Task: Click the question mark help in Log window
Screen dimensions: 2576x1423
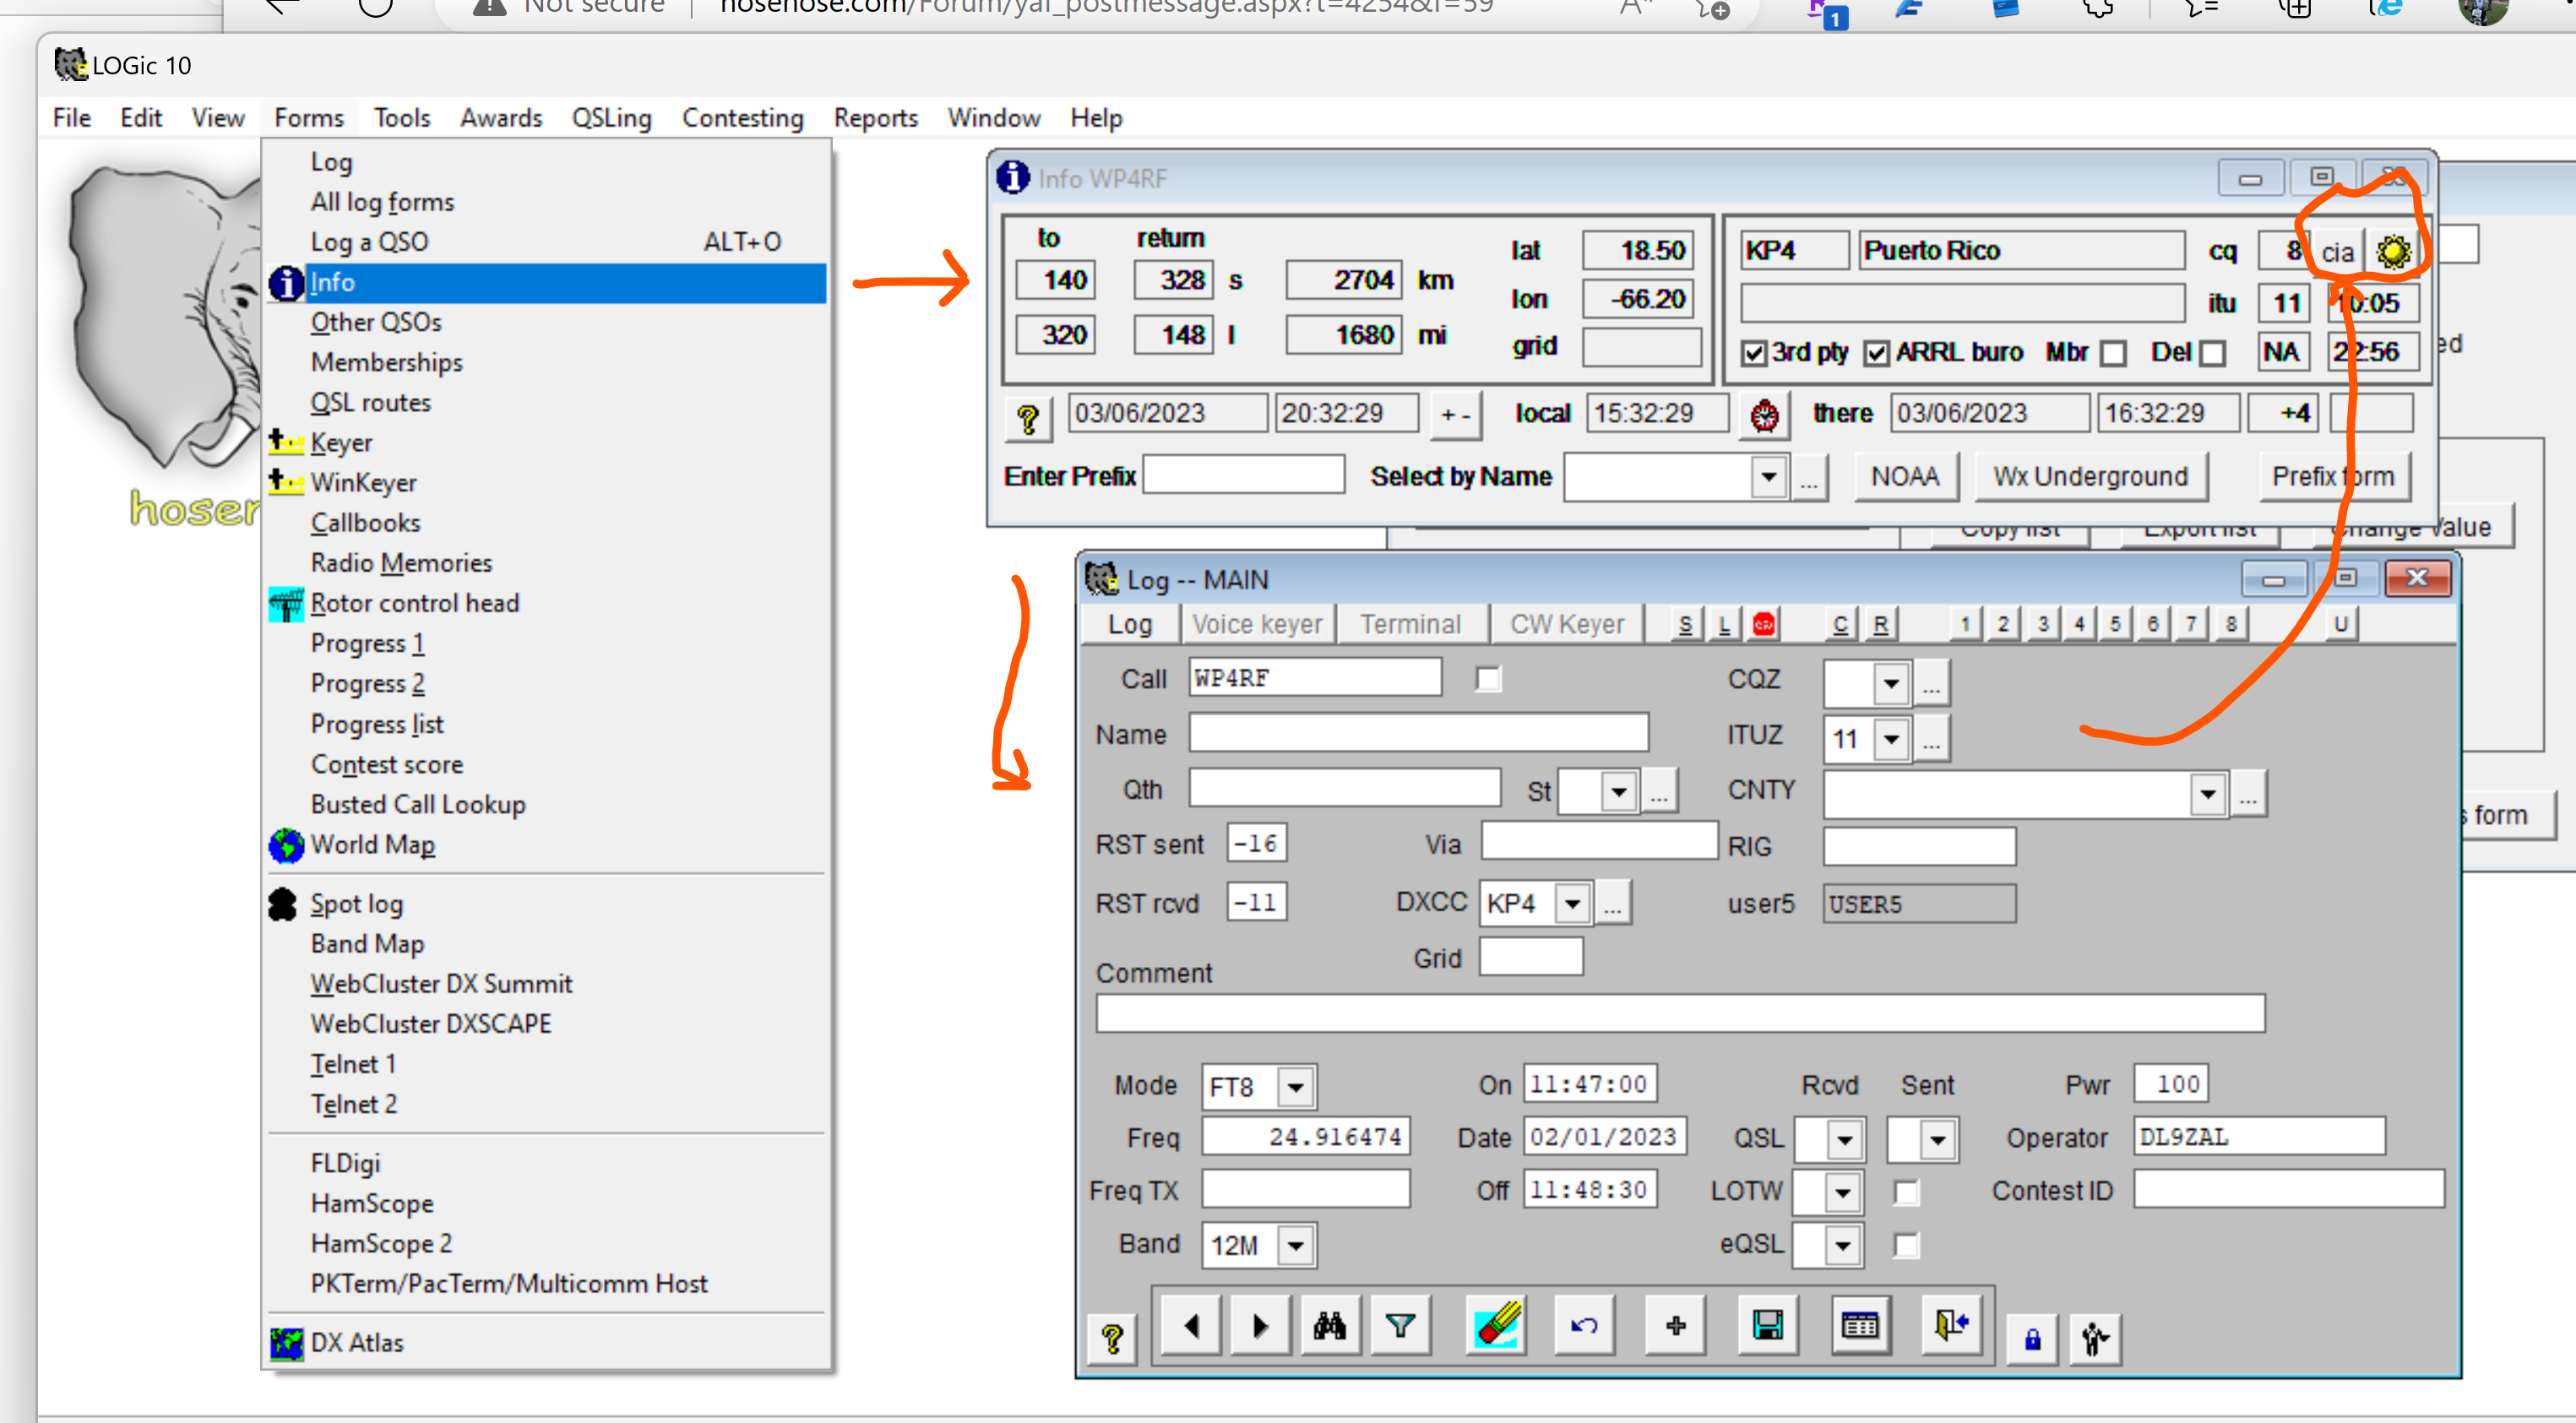Action: point(1112,1339)
